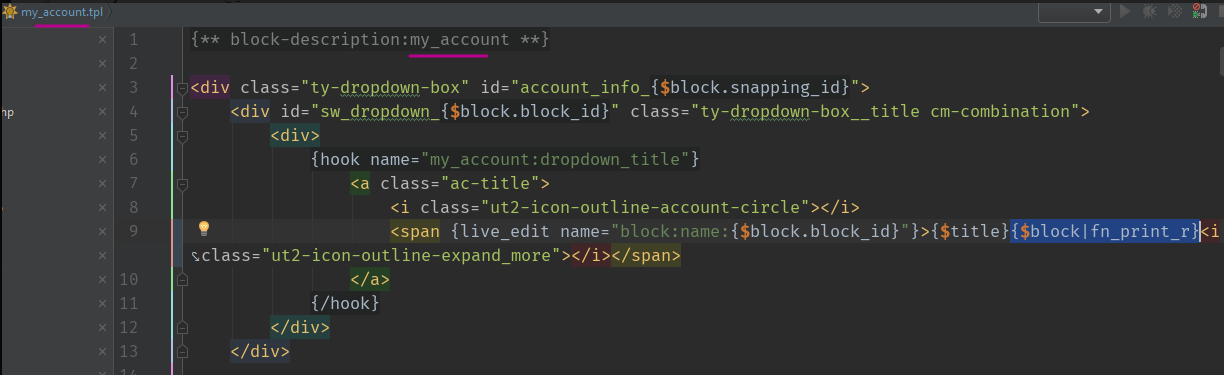Click the {/hook} closing tag on line 11
Image resolution: width=1224 pixels, height=375 pixels.
coord(345,304)
